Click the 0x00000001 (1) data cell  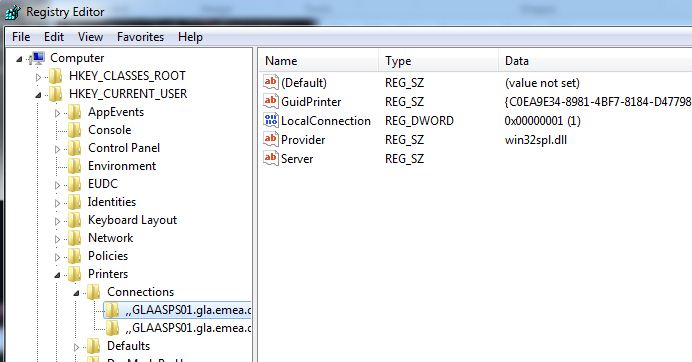[542, 121]
